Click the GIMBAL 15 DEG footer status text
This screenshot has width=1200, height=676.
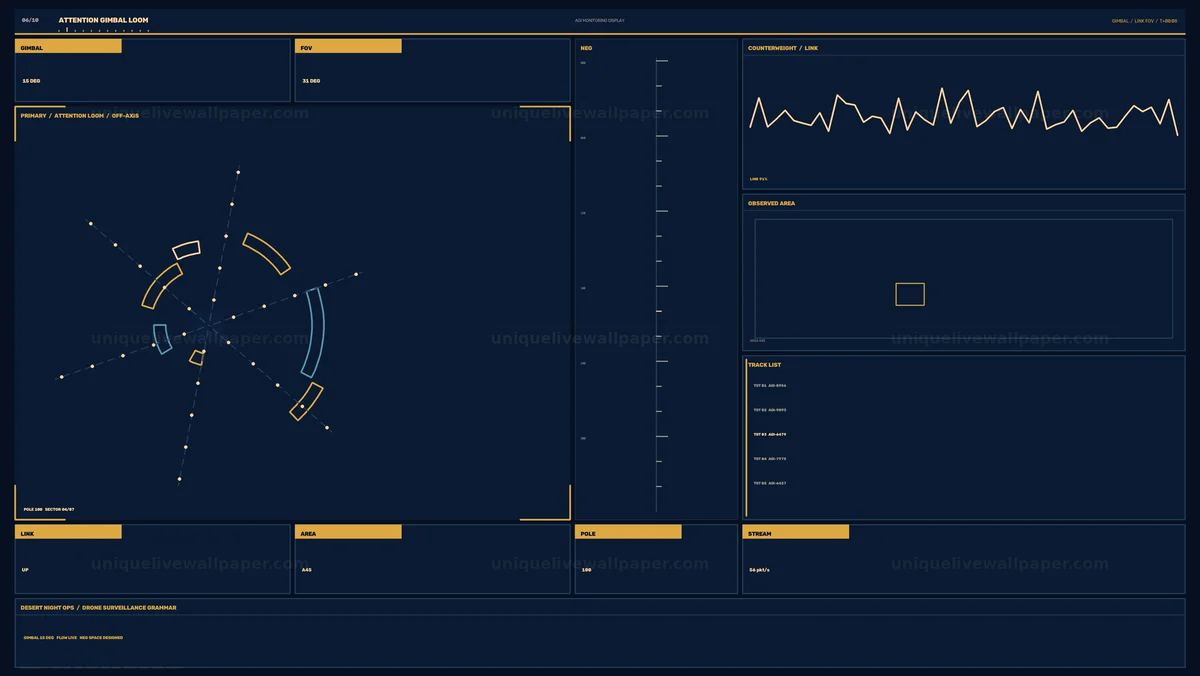pos(73,637)
